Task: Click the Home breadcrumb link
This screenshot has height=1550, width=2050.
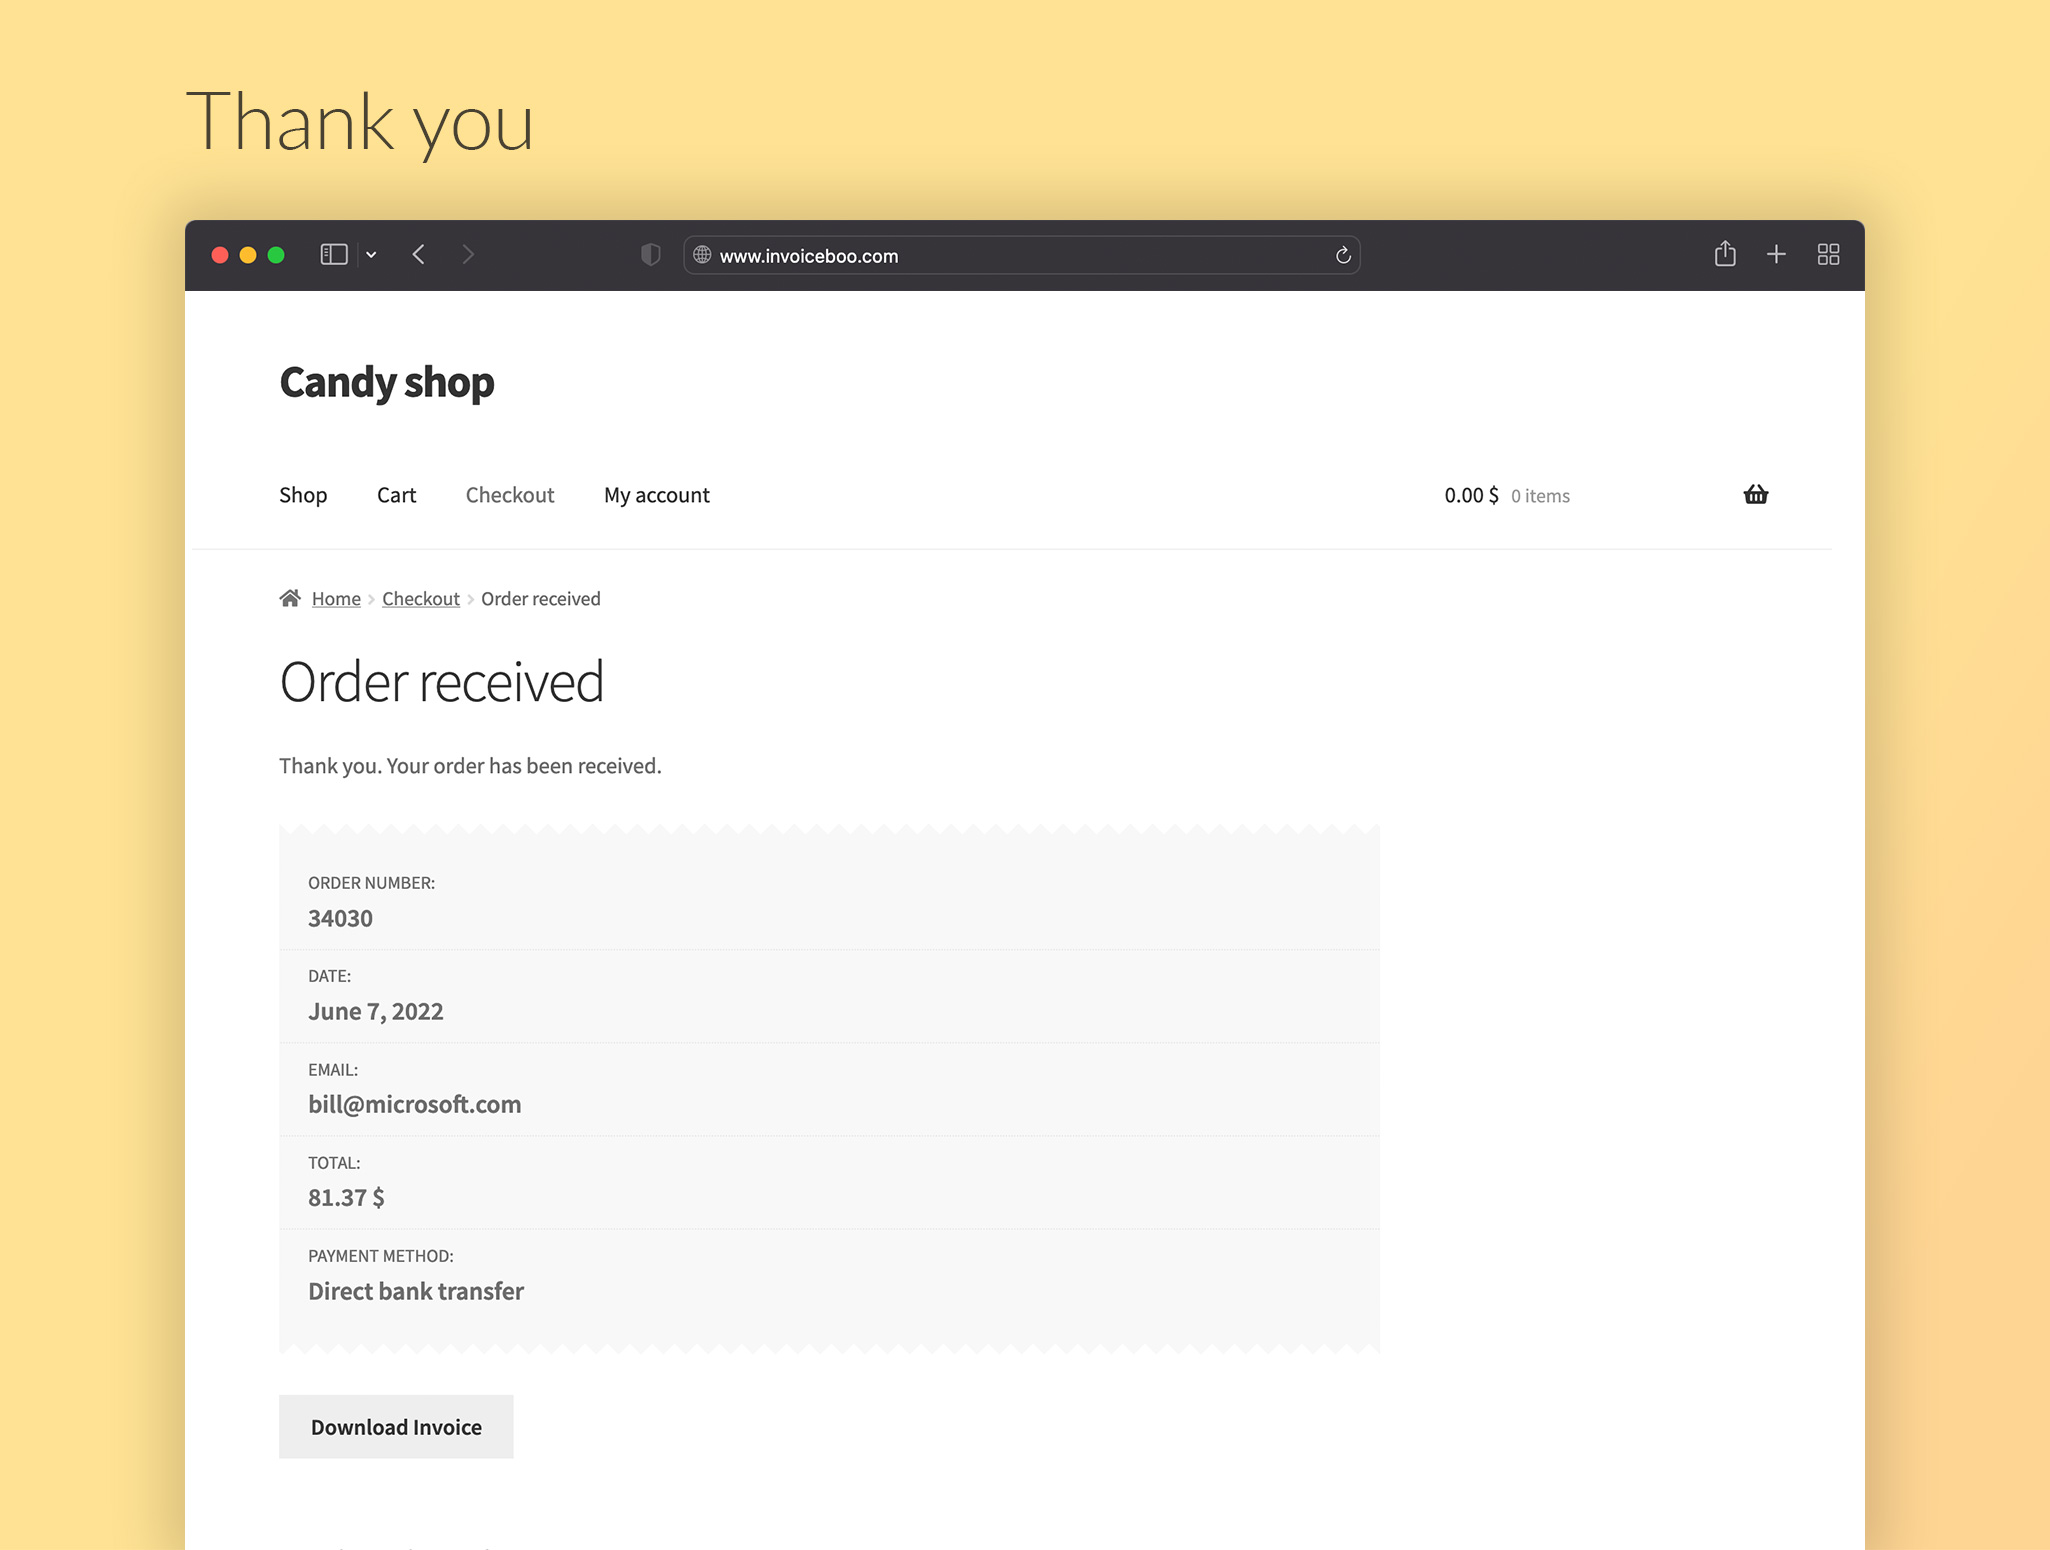Action: coord(336,599)
